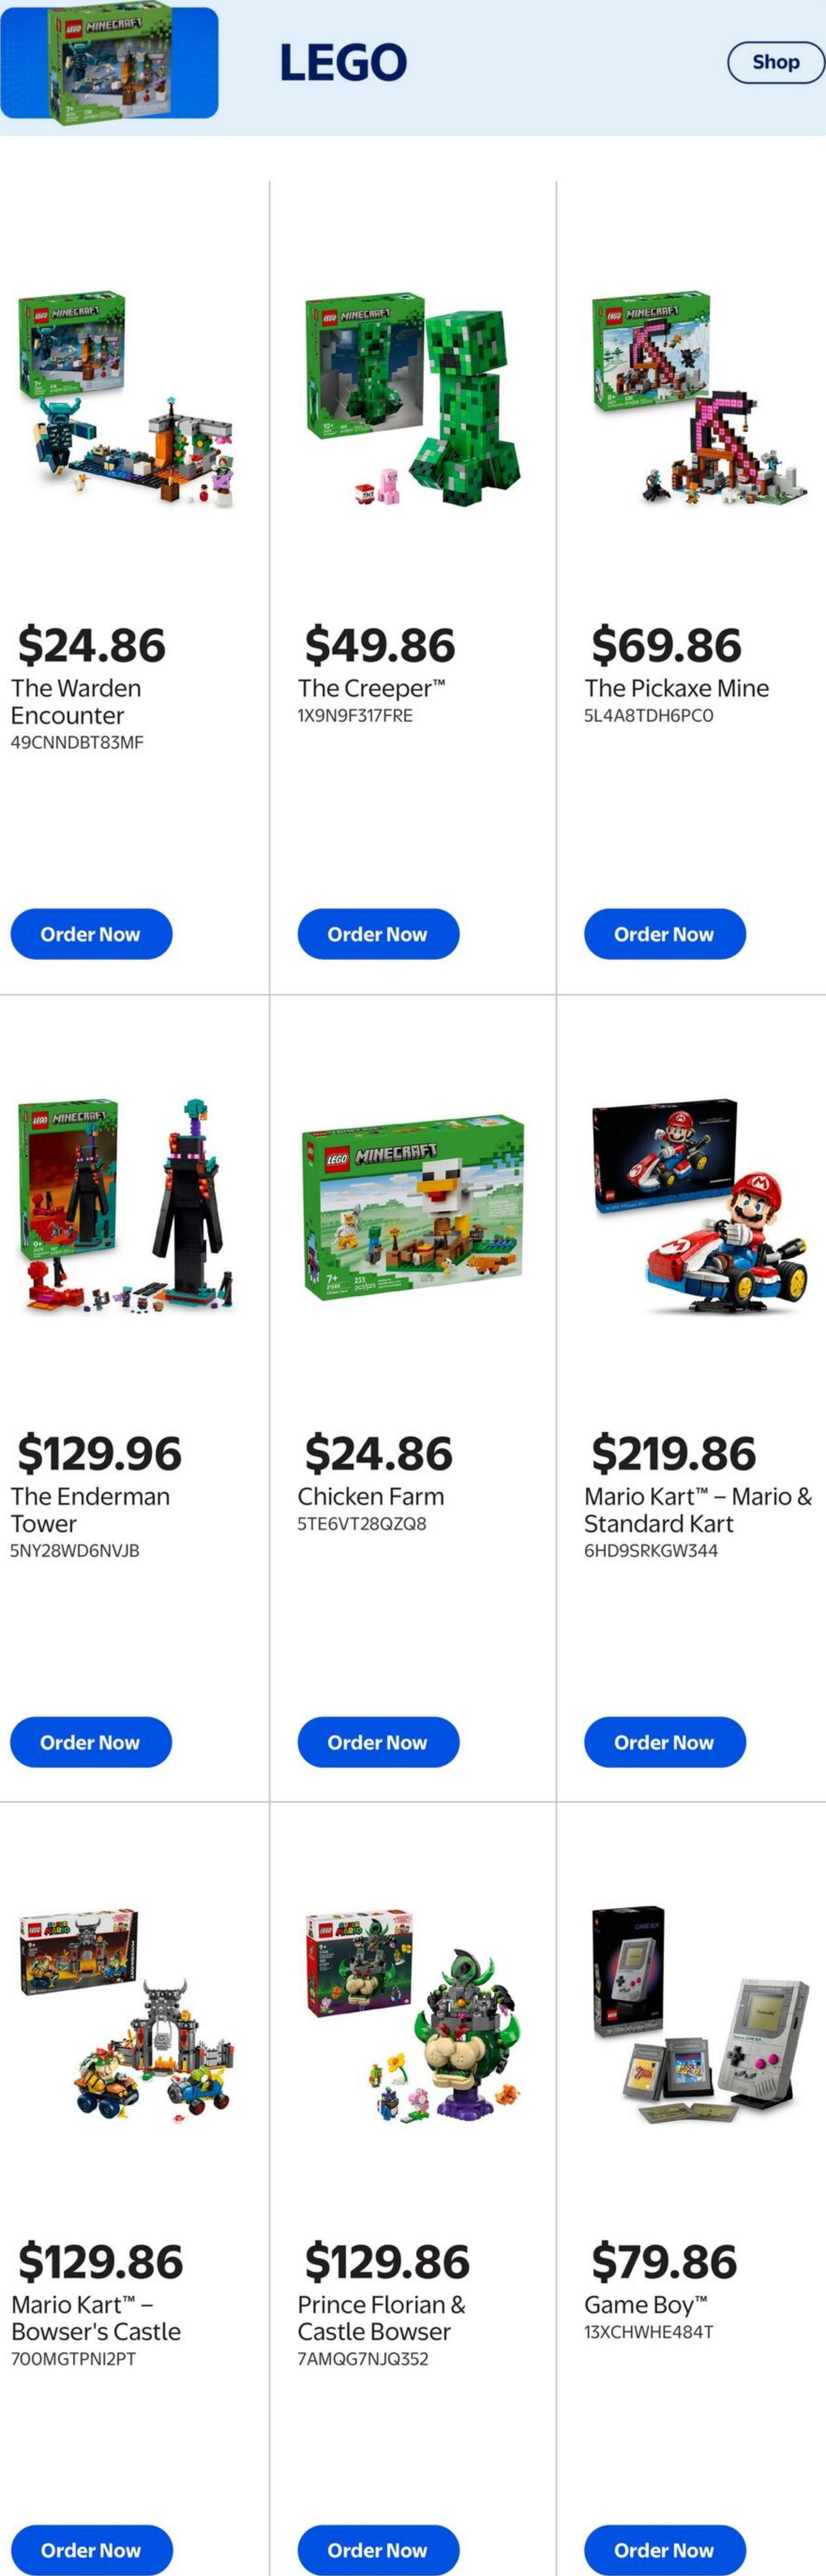The width and height of the screenshot is (826, 2576).
Task: Open The Creeper product picture
Action: tap(412, 400)
